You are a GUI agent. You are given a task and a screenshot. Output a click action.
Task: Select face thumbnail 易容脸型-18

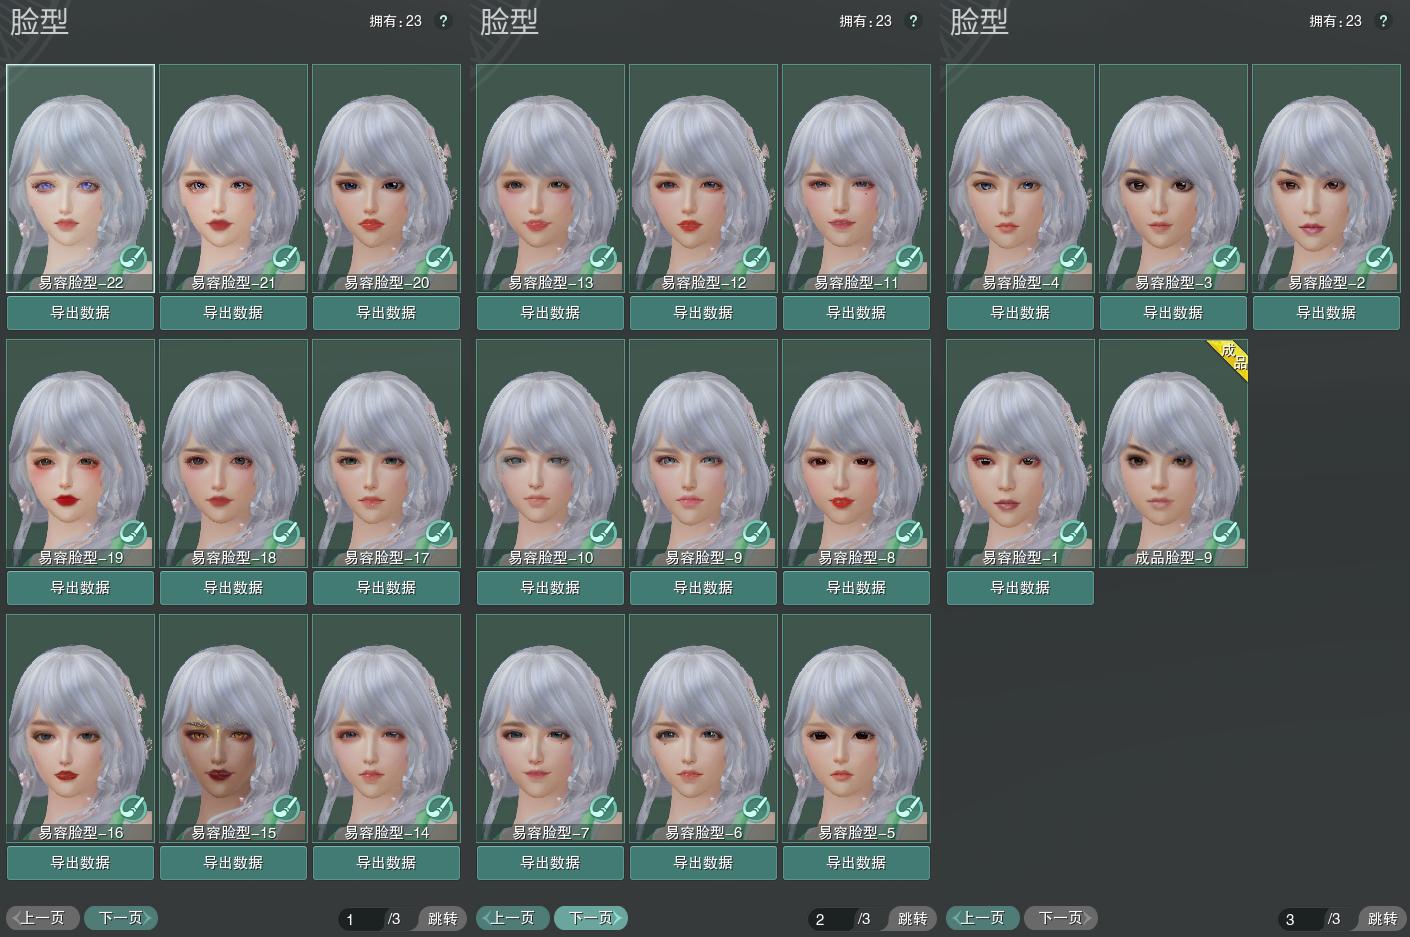[234, 453]
